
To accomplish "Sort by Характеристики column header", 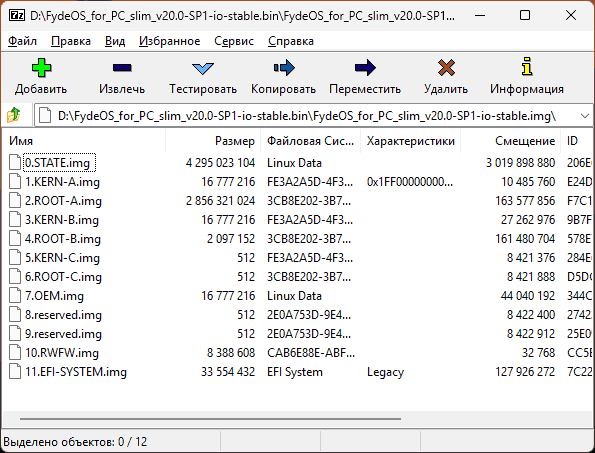I will [x=411, y=141].
